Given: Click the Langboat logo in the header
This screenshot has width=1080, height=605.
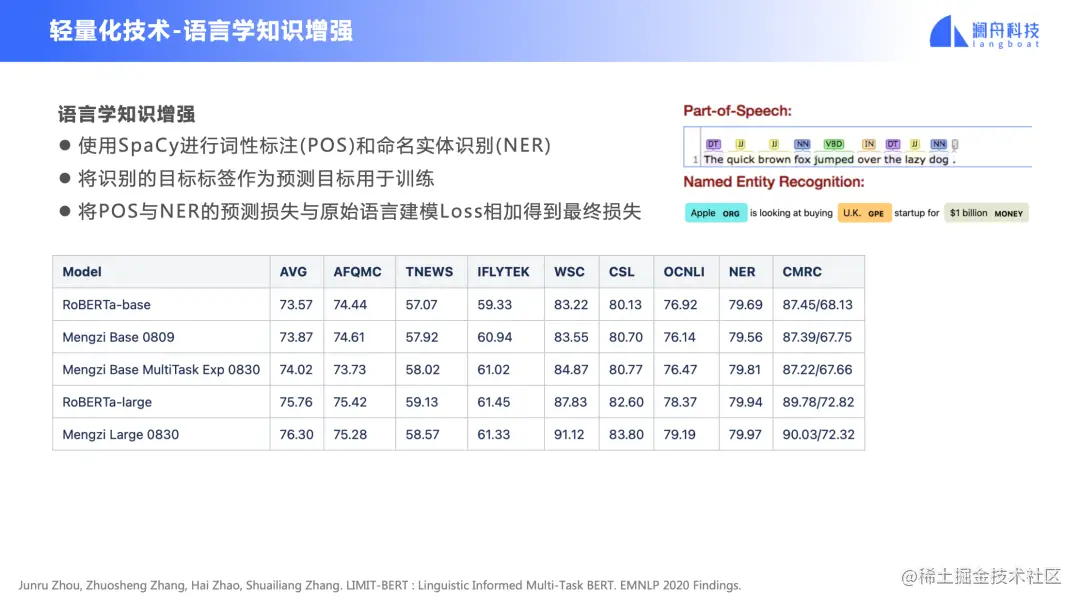Looking at the screenshot, I should (984, 31).
